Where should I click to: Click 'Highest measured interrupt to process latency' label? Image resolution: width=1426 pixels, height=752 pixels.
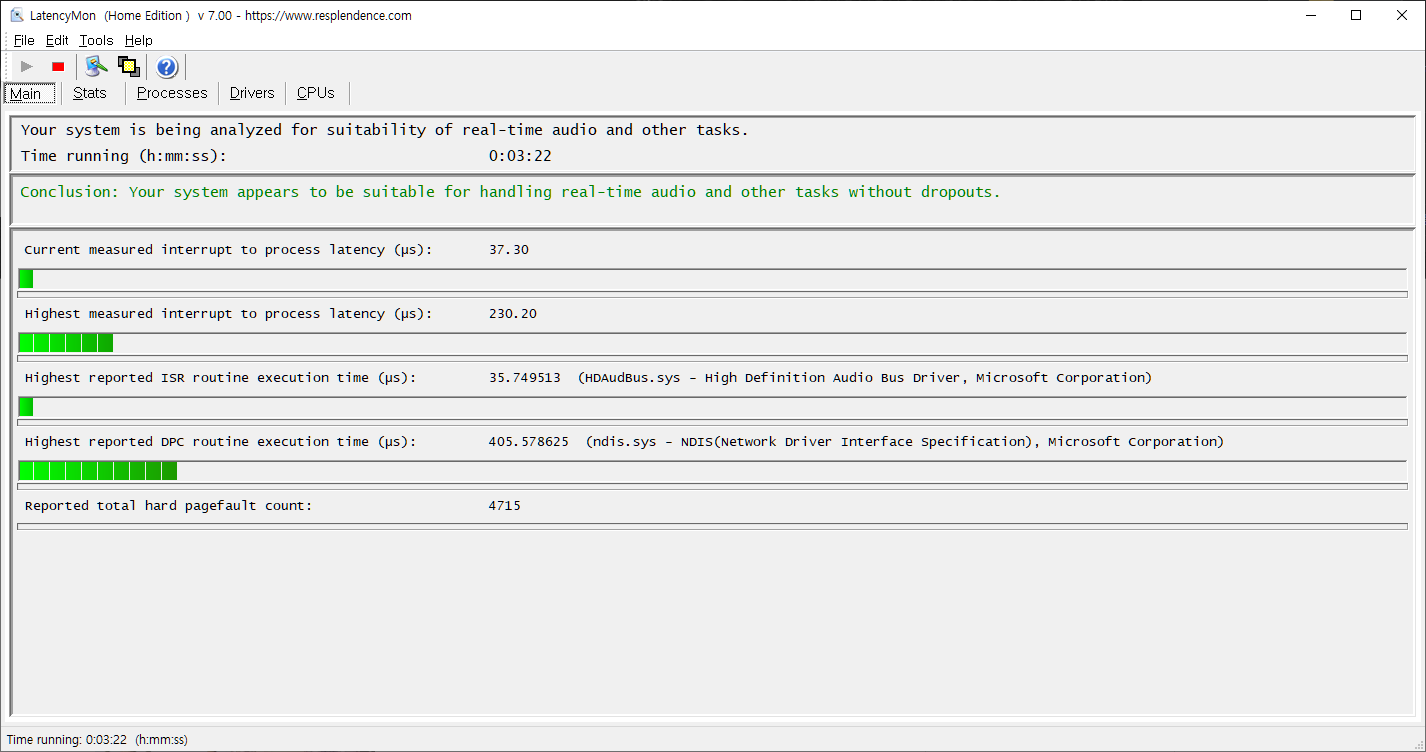click(228, 314)
